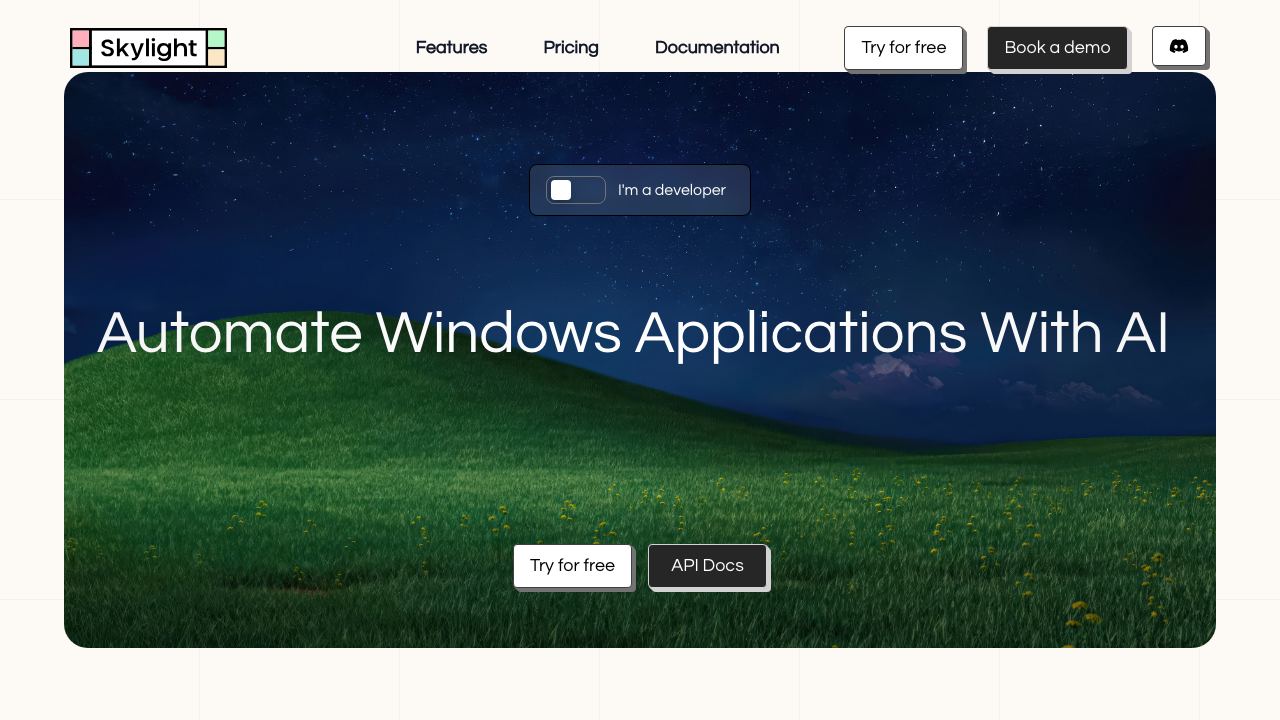Select the 'Book a demo' button
The image size is (1280, 720).
pyautogui.click(x=1057, y=48)
